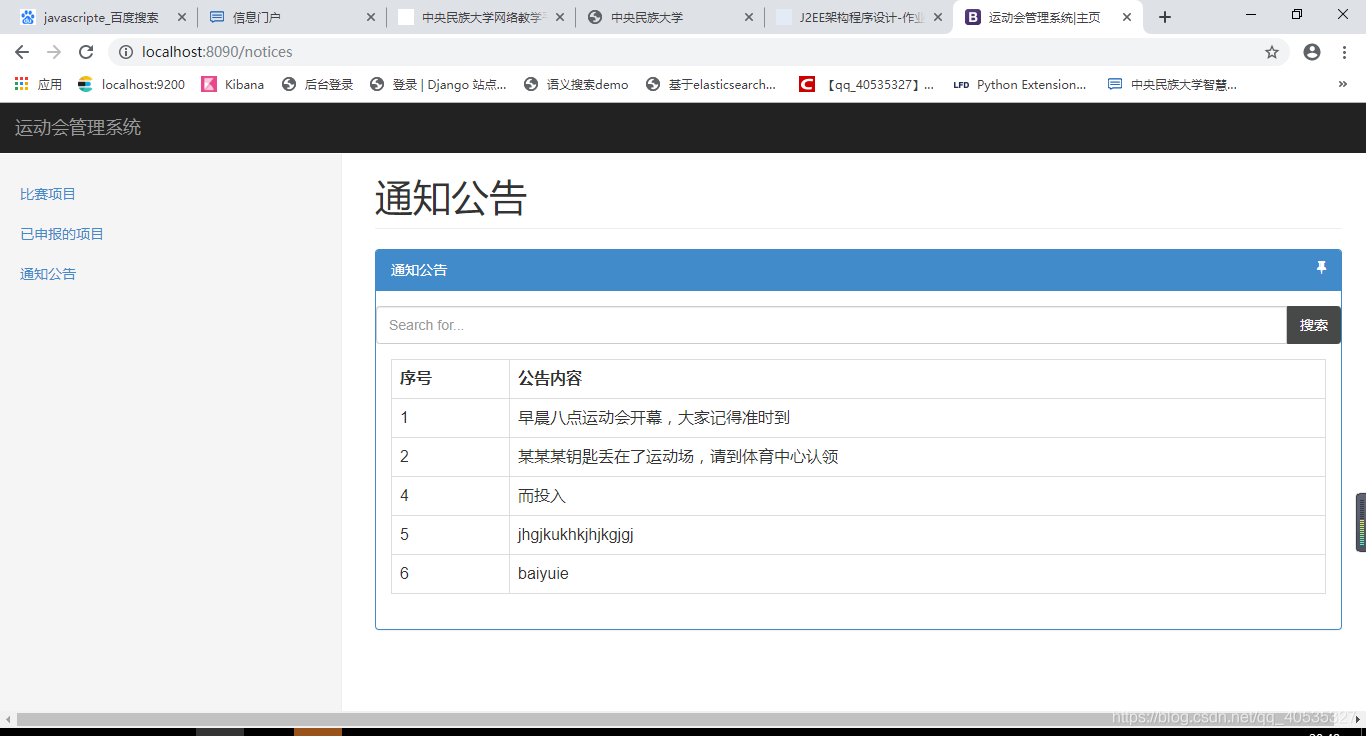Click the pin icon in panel header

click(1321, 268)
